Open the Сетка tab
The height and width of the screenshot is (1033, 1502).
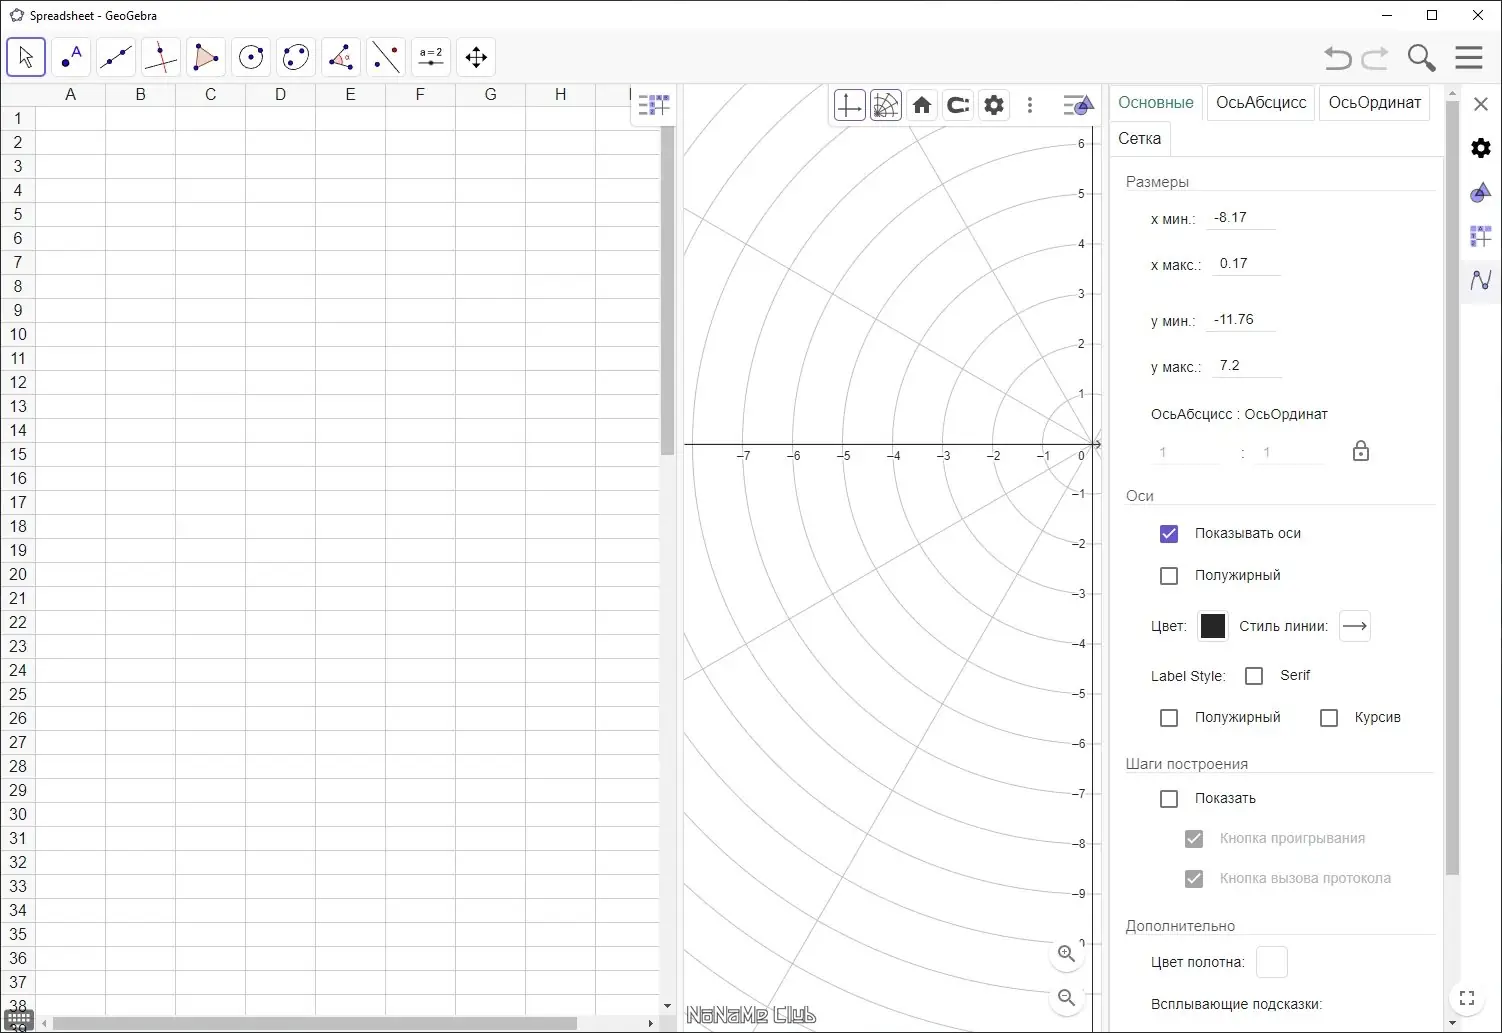click(x=1139, y=139)
